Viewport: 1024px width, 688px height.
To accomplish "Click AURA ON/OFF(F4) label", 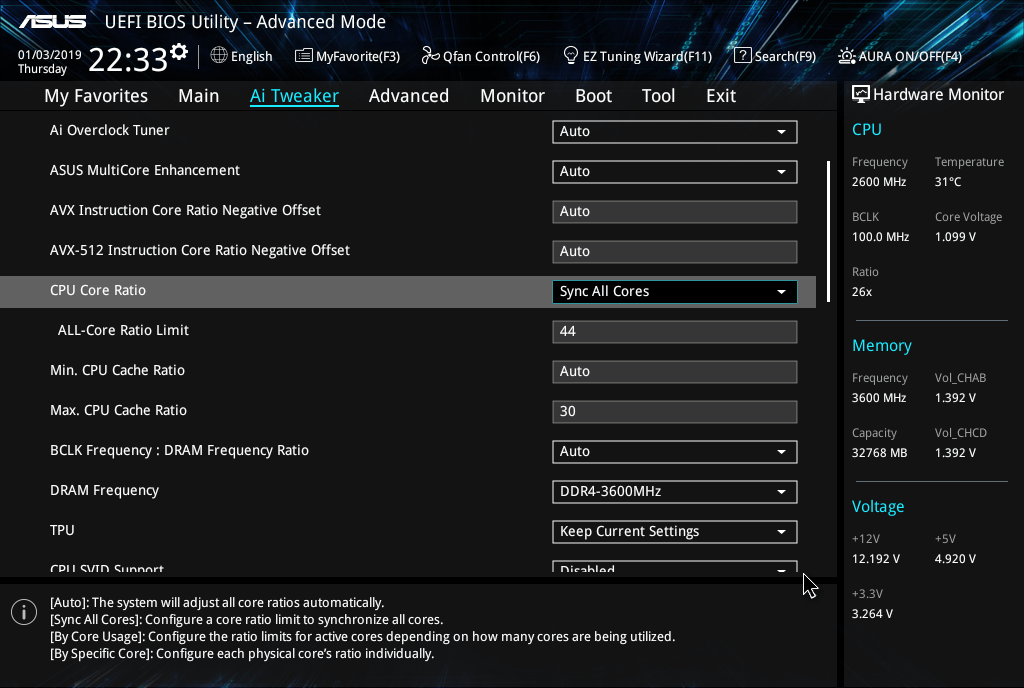I will click(x=910, y=57).
